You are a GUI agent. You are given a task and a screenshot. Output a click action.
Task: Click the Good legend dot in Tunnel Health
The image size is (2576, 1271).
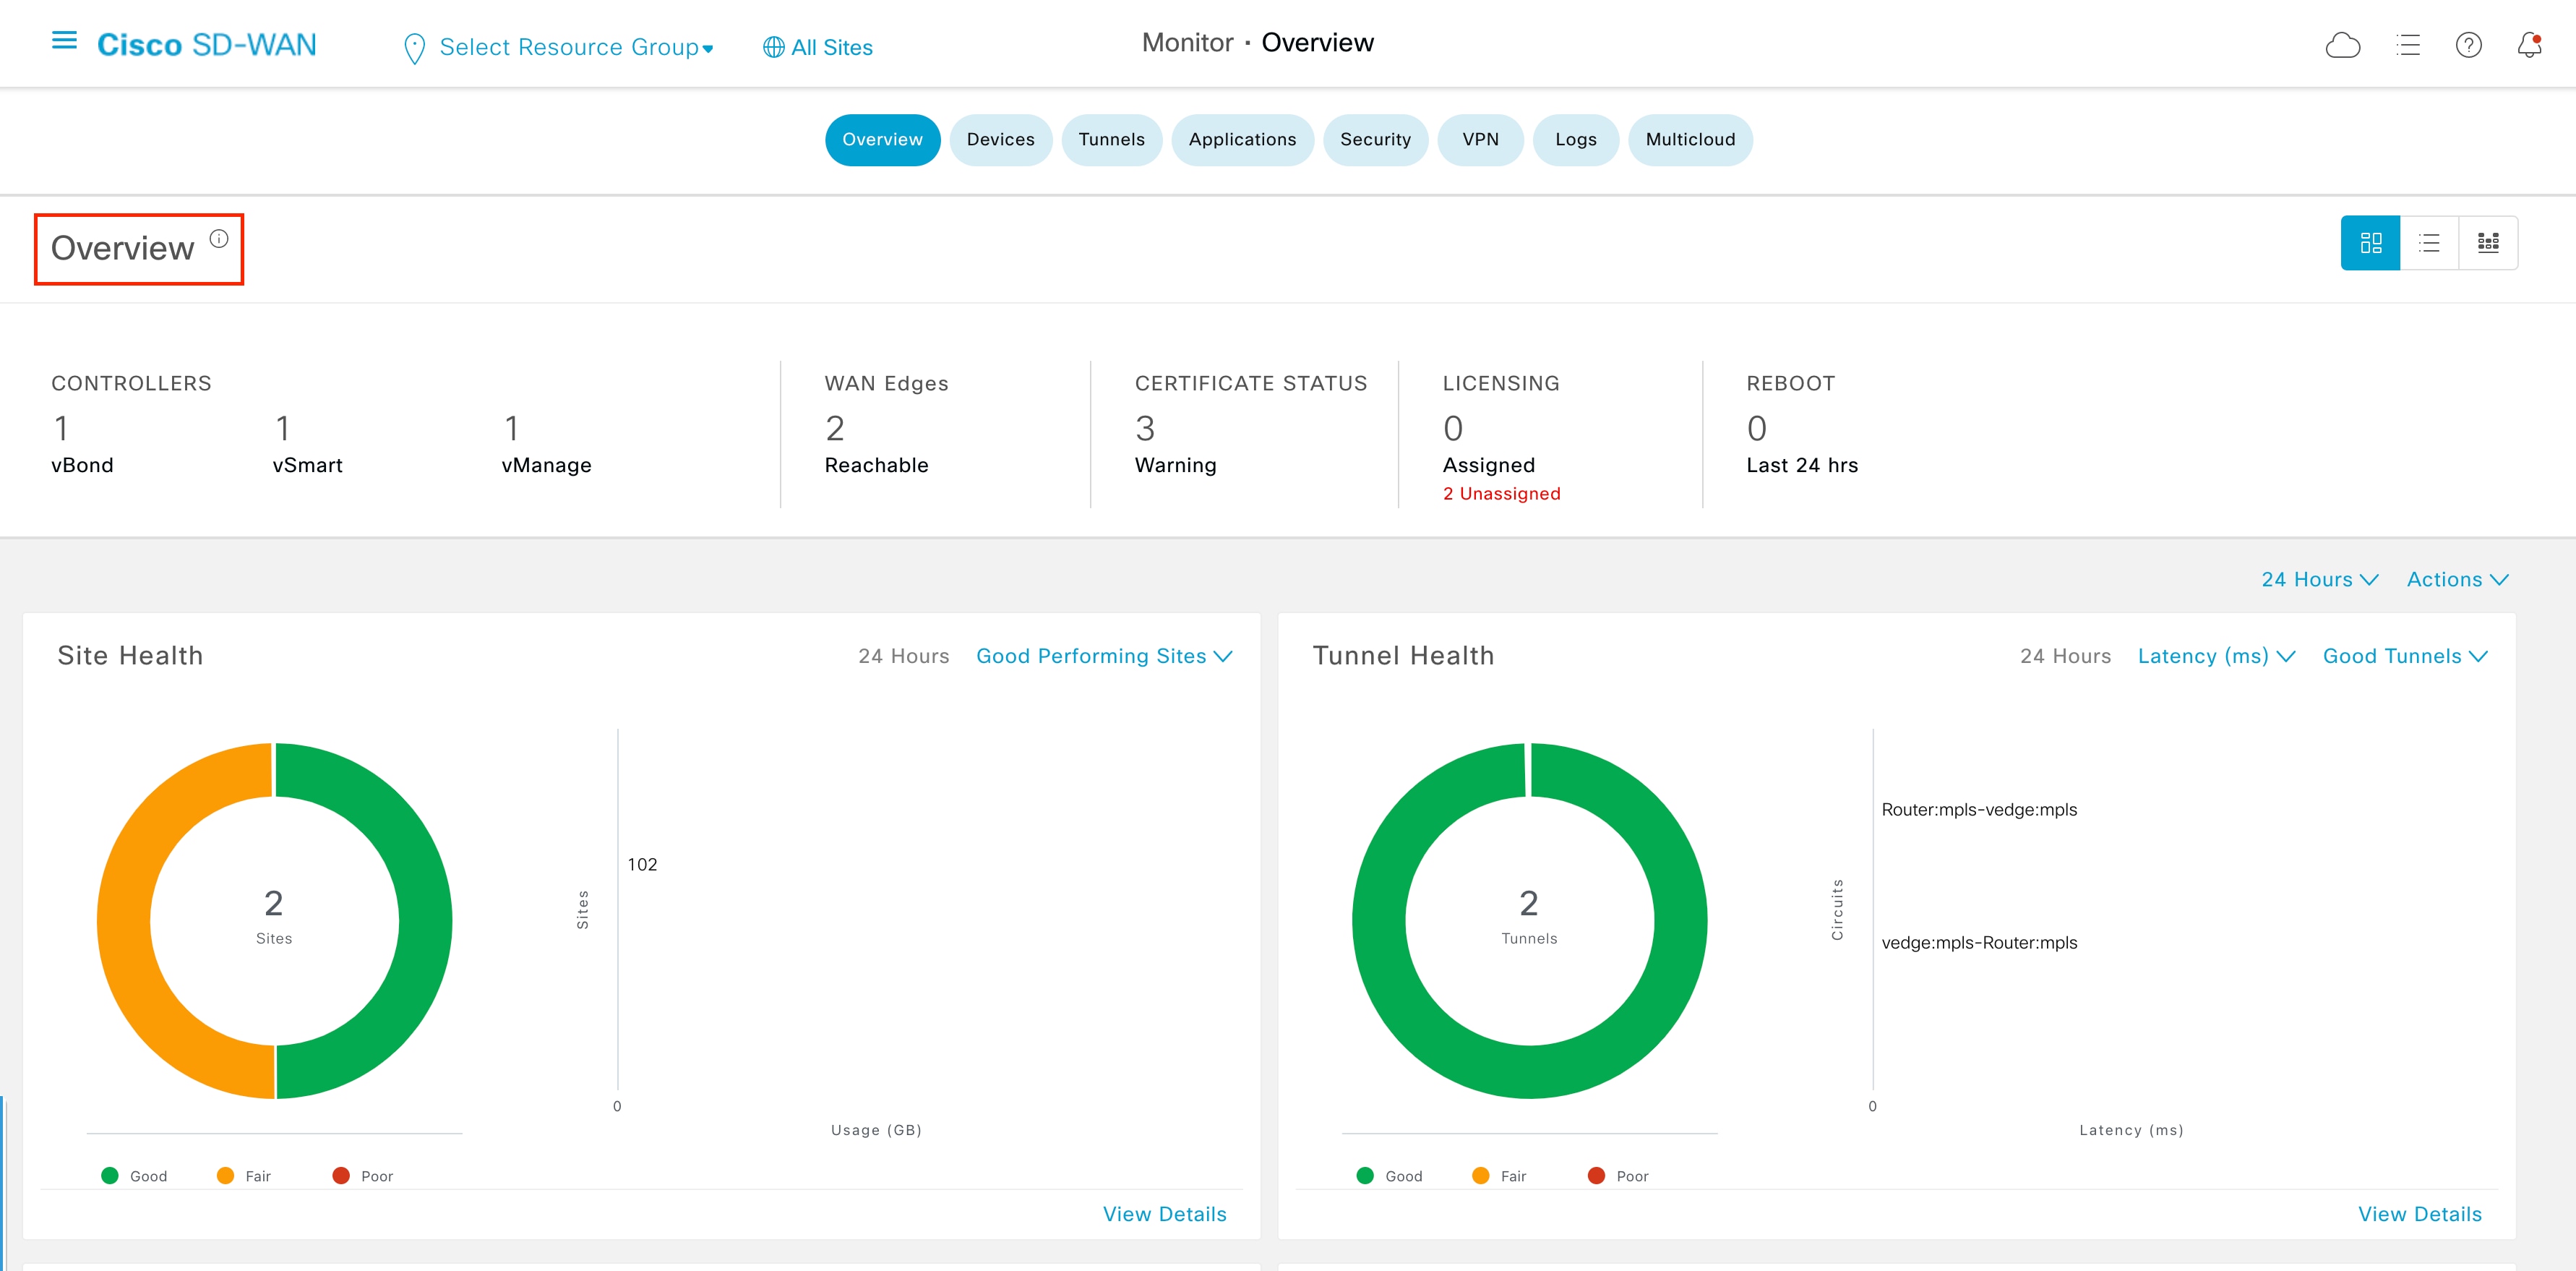1365,1176
